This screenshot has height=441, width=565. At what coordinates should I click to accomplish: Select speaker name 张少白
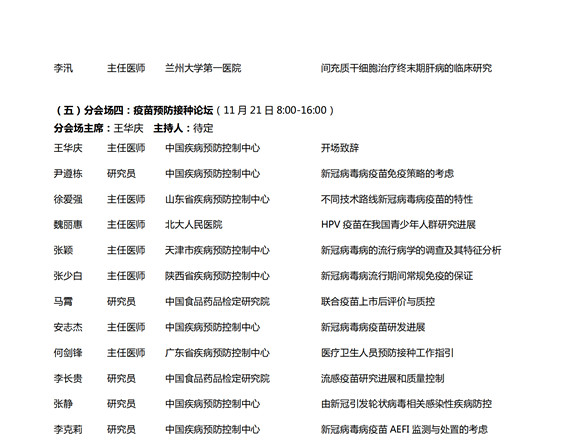tap(68, 276)
